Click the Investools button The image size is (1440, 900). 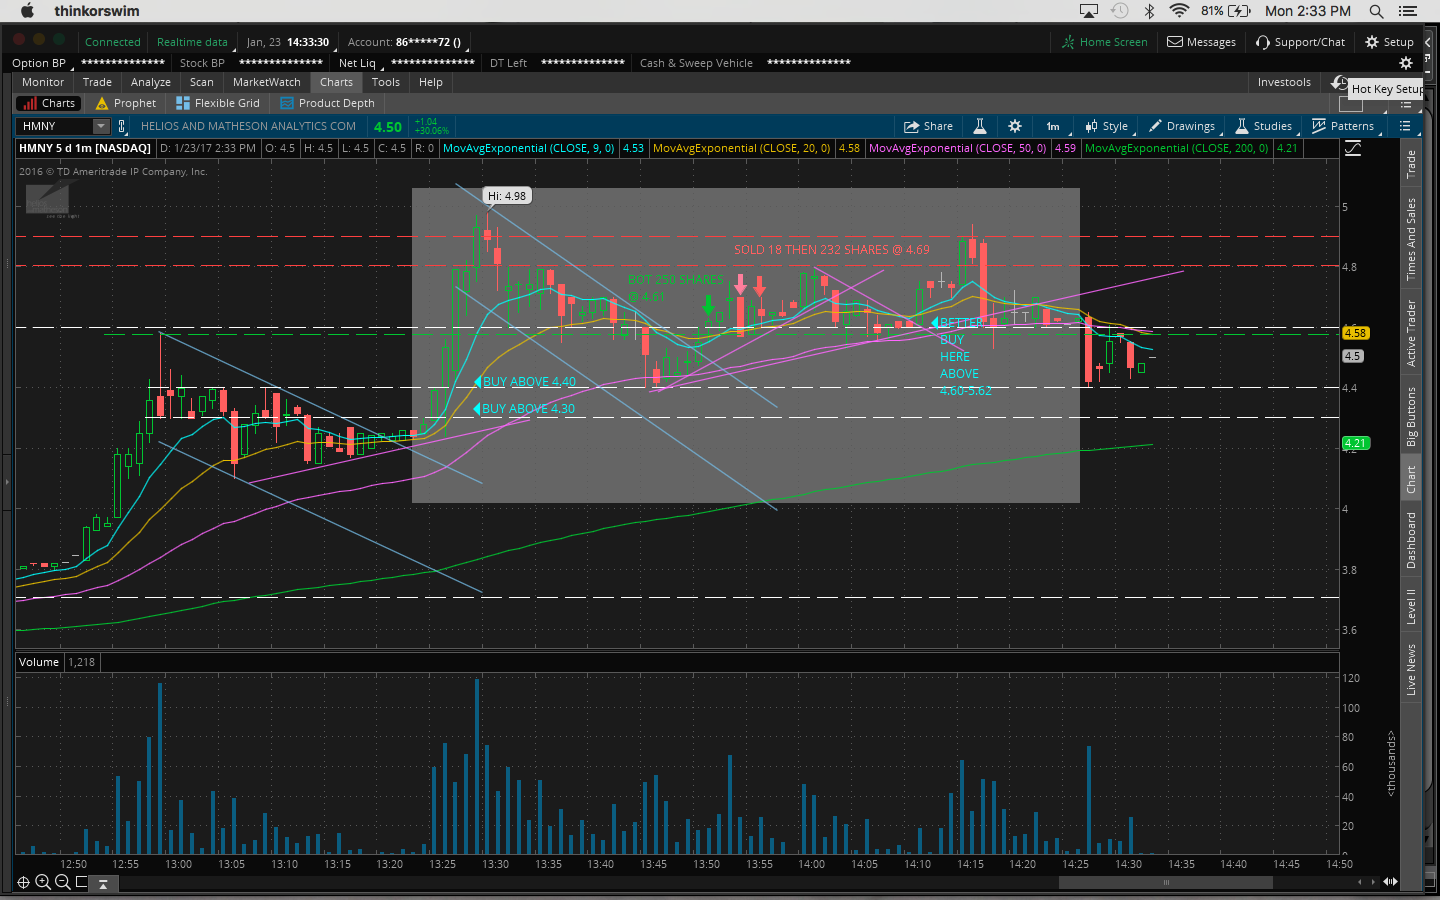[1284, 82]
